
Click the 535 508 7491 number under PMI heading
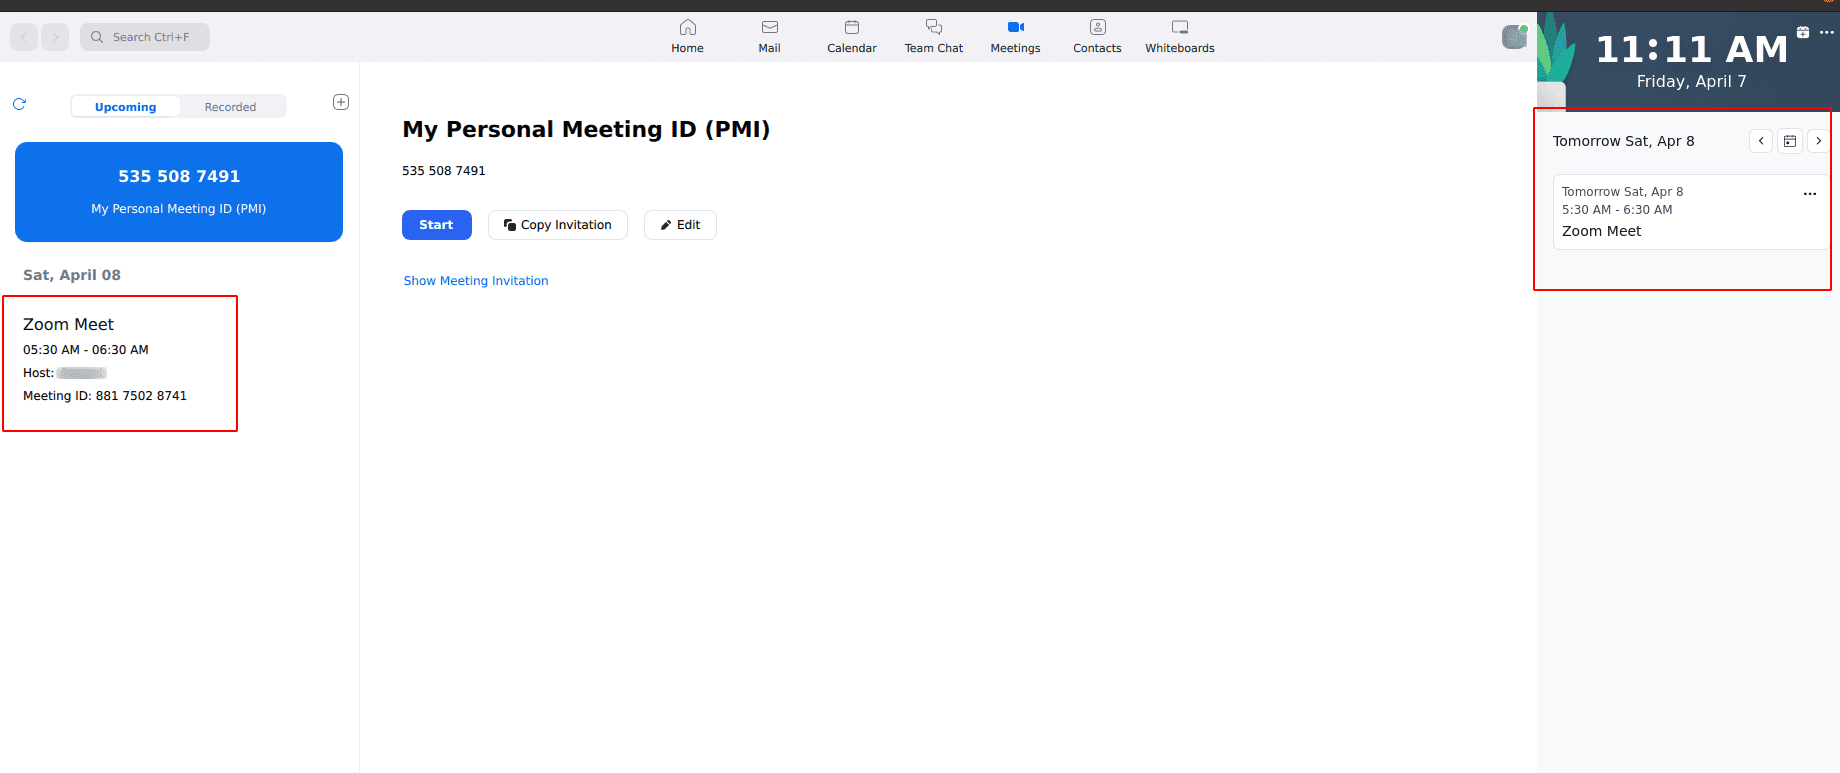click(444, 171)
